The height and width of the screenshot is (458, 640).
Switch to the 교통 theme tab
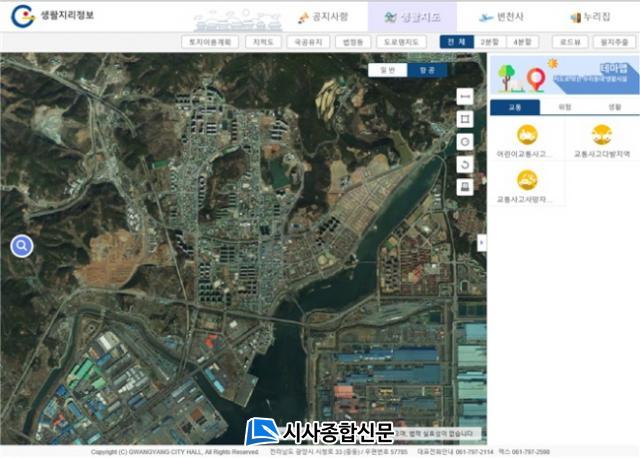(515, 107)
